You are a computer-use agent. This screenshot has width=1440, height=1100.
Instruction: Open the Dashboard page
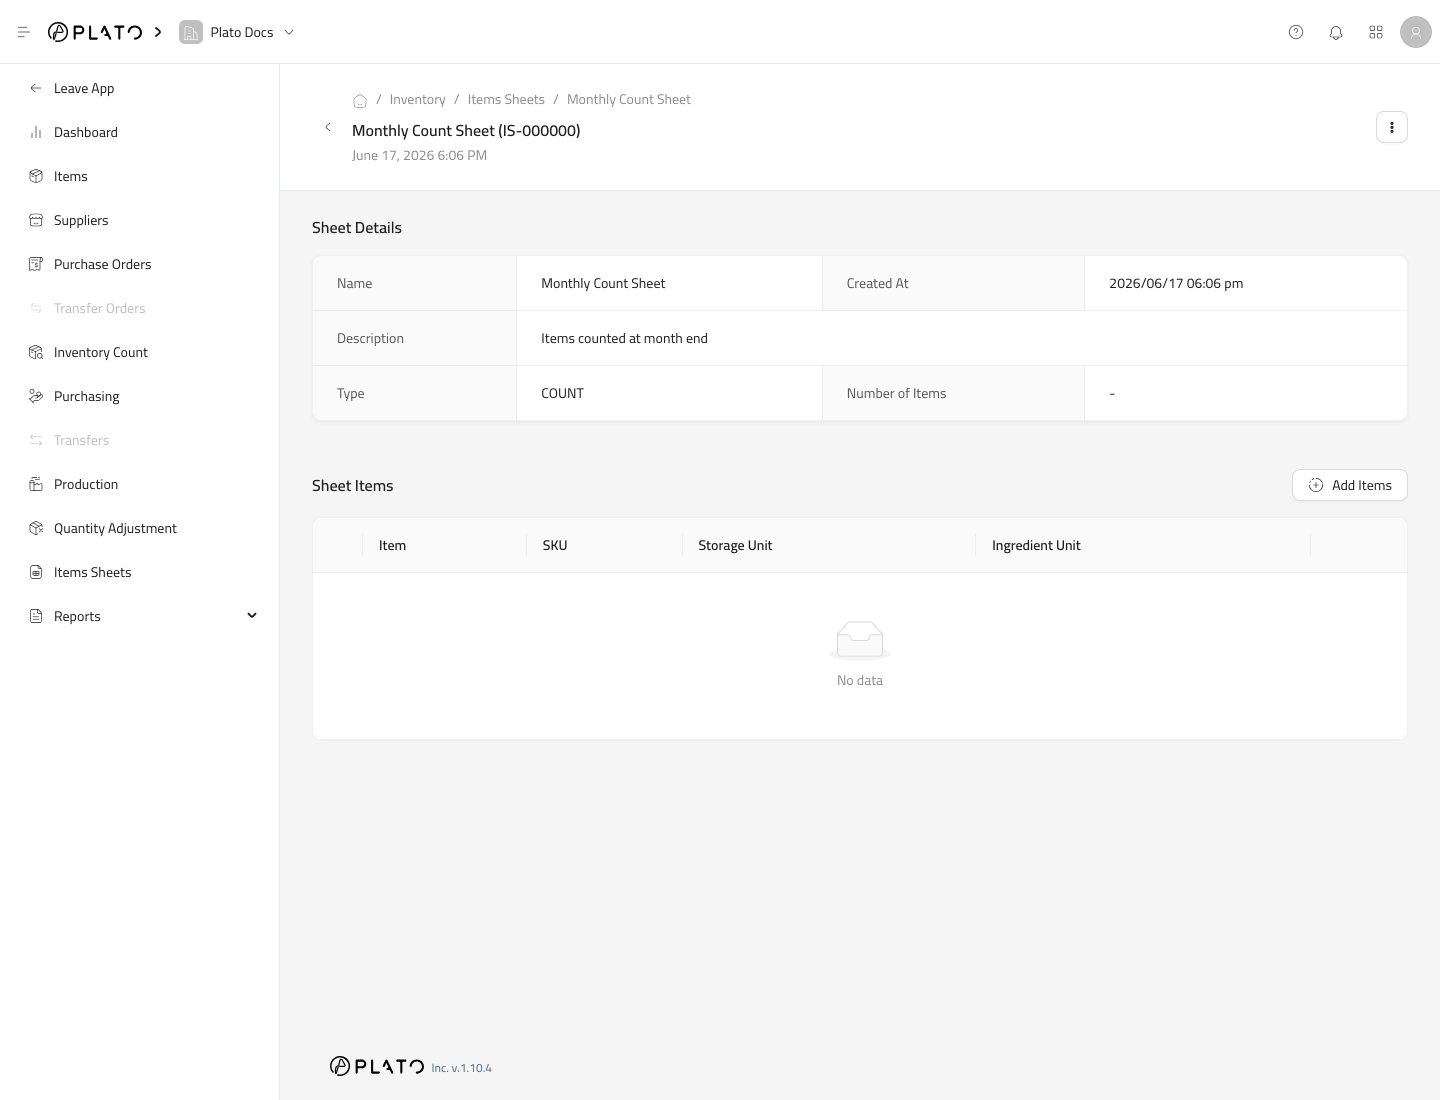[x=140, y=132]
